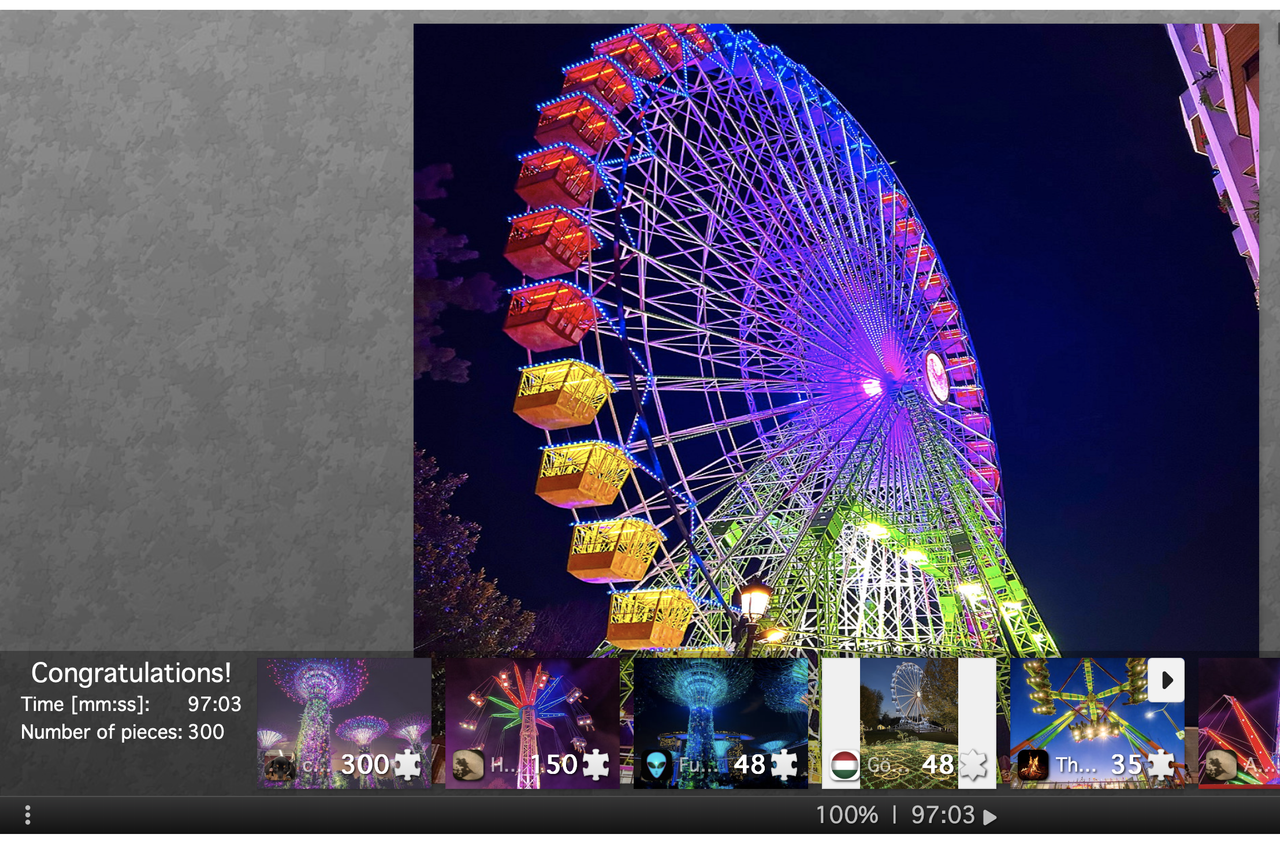Click the Time [mm:ss] label
This screenshot has height=849, width=1280.
pyautogui.click(x=85, y=704)
